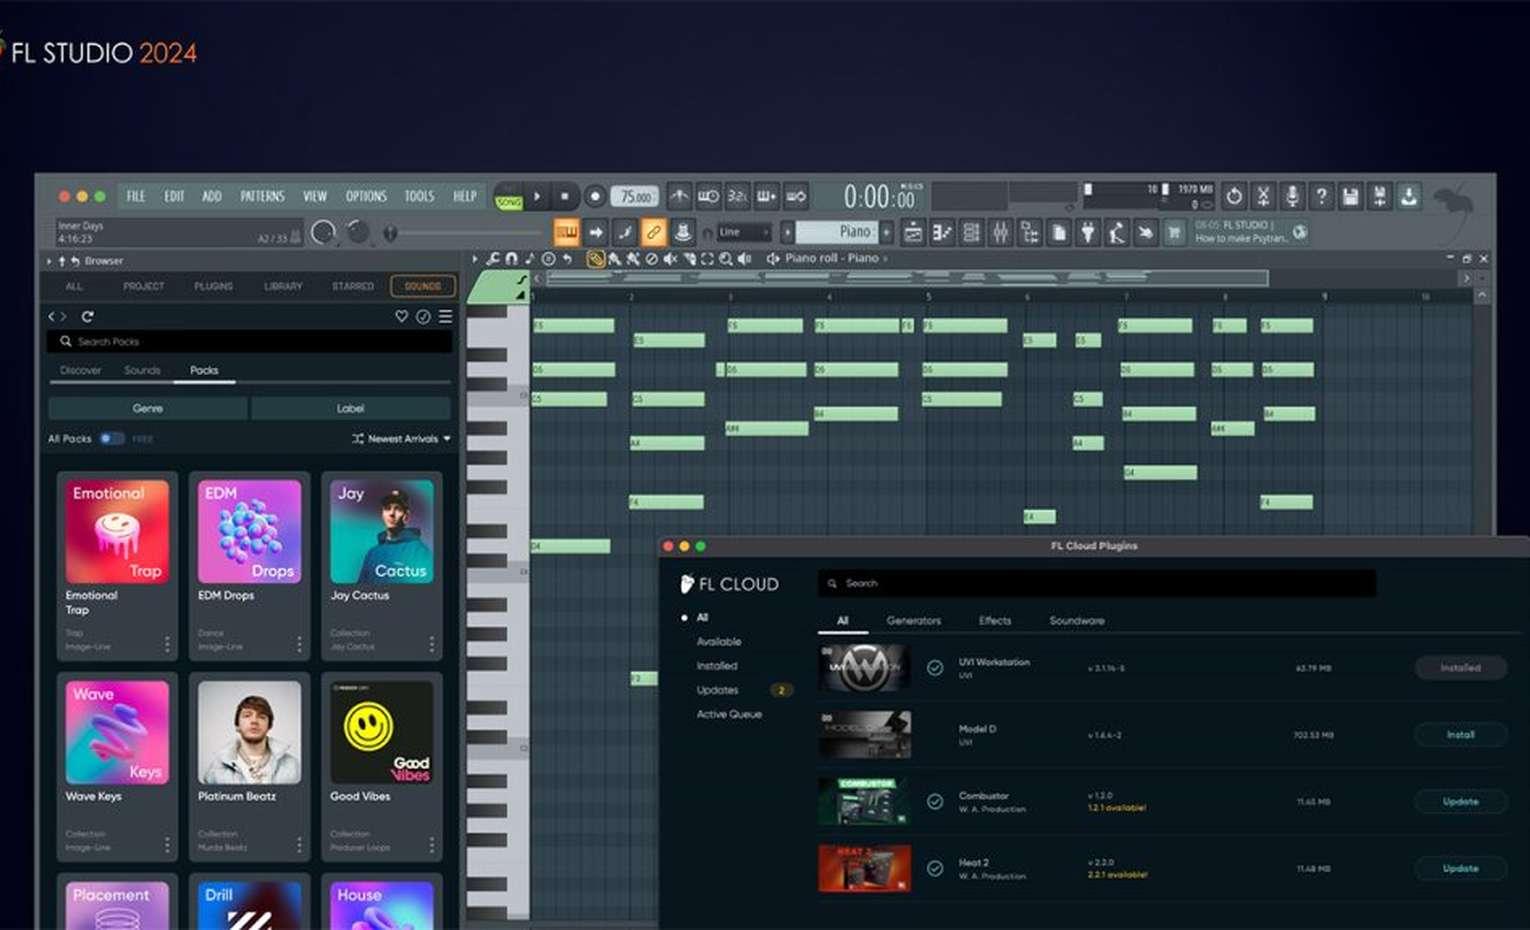Toggle the piano roll magnet snap icon
This screenshot has width=1530, height=930.
511,258
